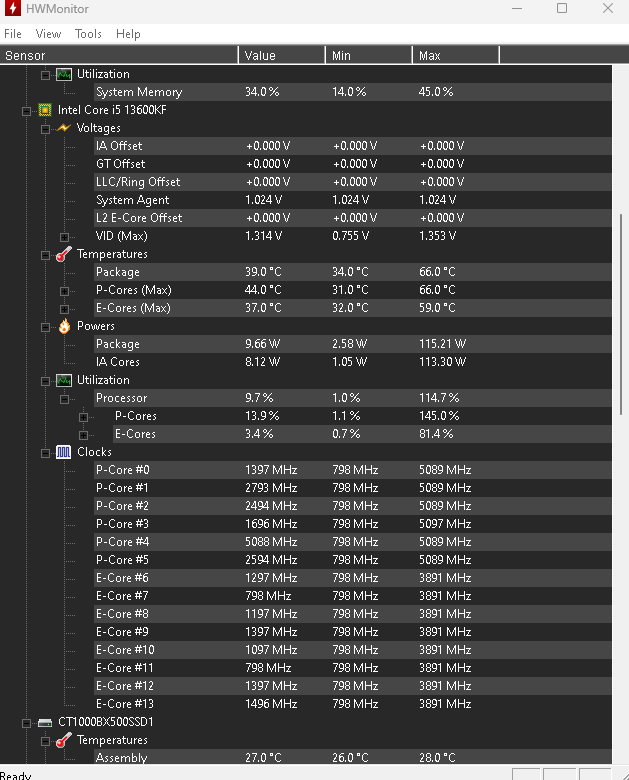Select the P-Core #0 clock row
Screen dimensions: 629x780
[x=353, y=470]
